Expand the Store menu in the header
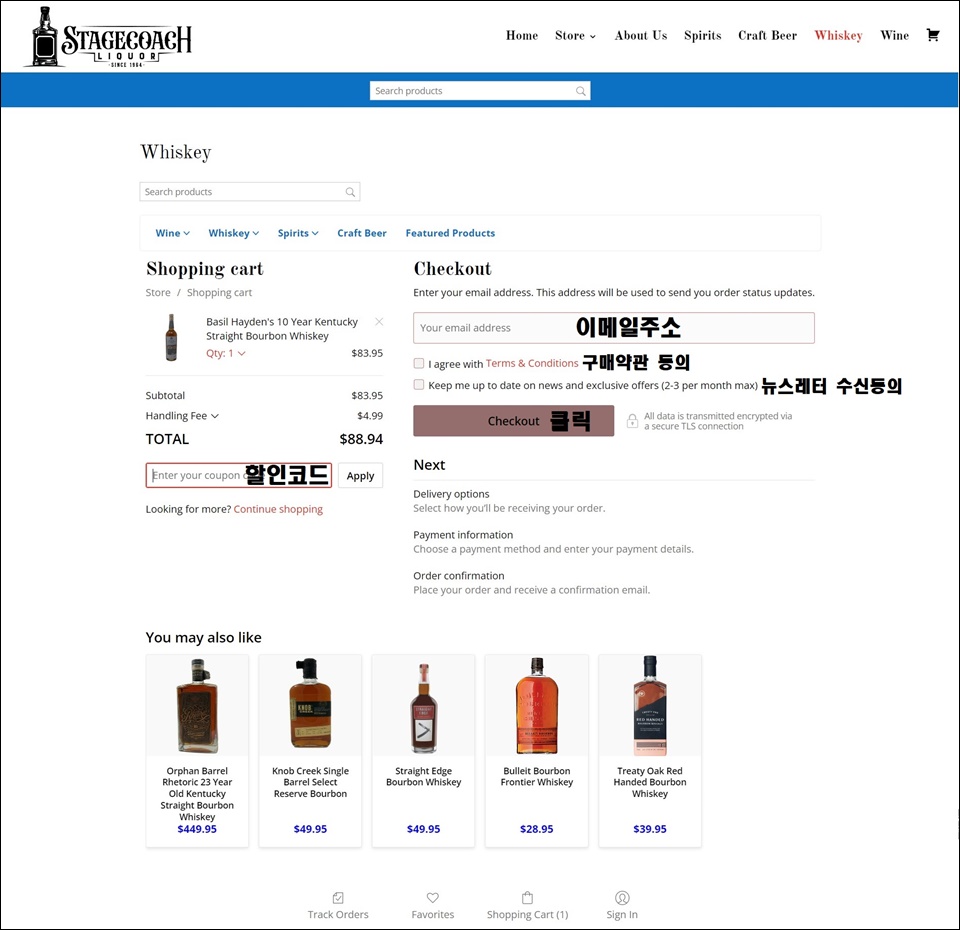This screenshot has width=960, height=930. pos(575,36)
